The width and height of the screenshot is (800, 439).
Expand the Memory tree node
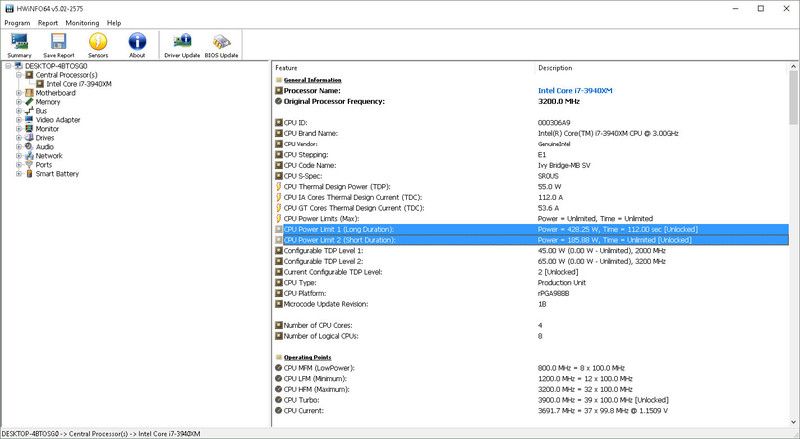(x=19, y=102)
